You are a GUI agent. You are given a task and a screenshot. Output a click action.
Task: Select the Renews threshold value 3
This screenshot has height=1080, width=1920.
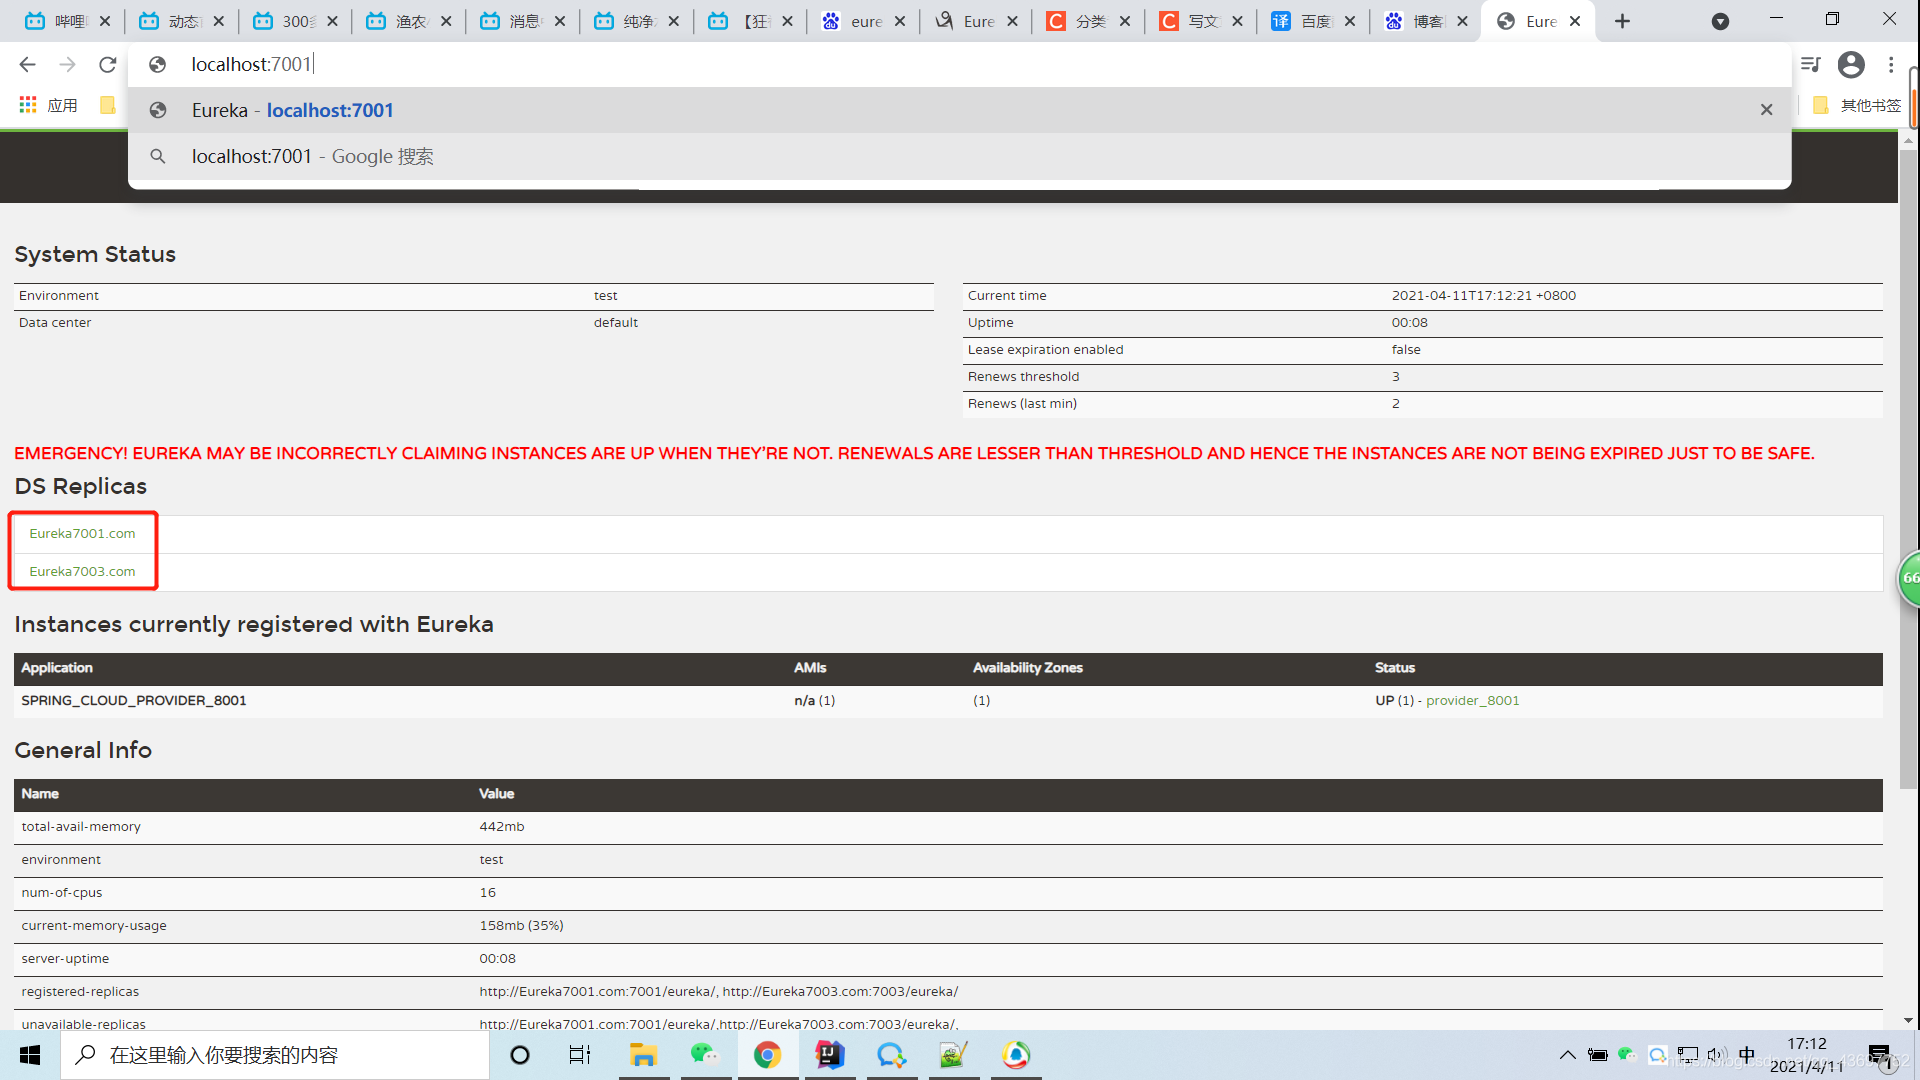click(1395, 376)
